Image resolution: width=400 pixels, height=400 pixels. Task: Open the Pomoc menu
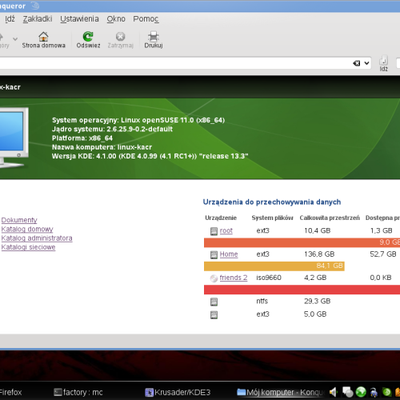click(x=146, y=19)
